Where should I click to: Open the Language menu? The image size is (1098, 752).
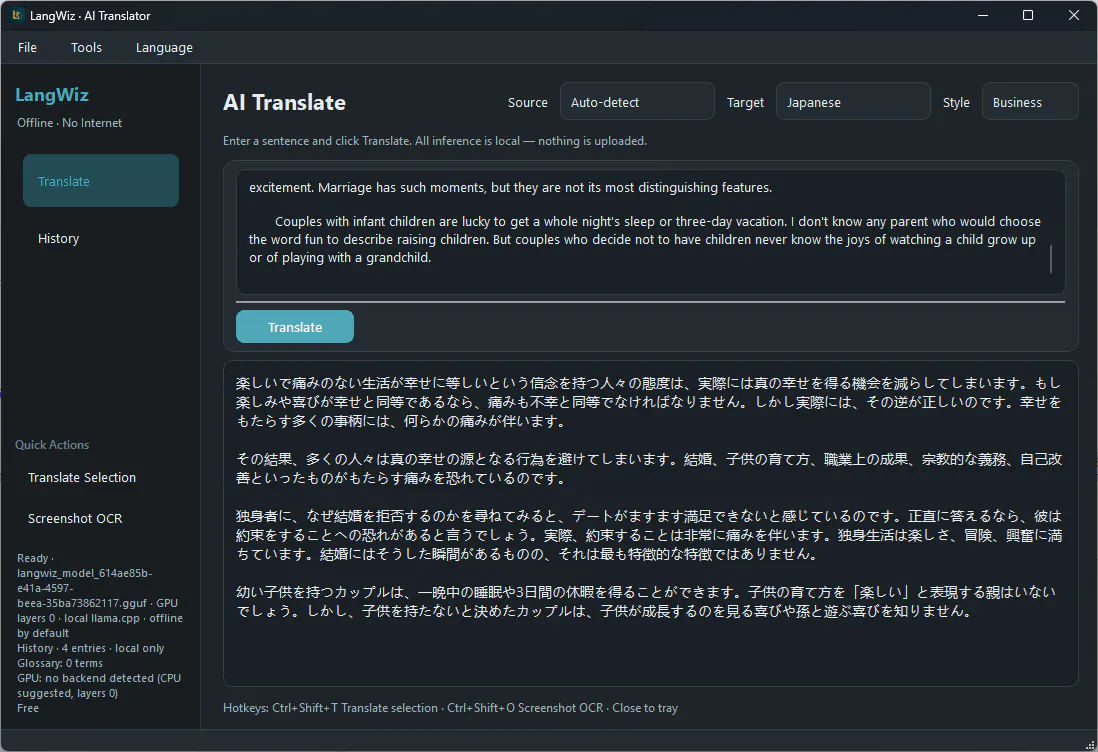coord(164,48)
